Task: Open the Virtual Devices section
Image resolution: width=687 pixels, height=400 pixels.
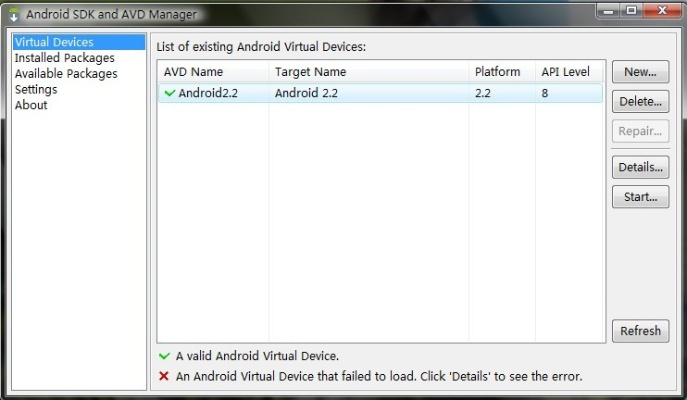Action: [54, 43]
